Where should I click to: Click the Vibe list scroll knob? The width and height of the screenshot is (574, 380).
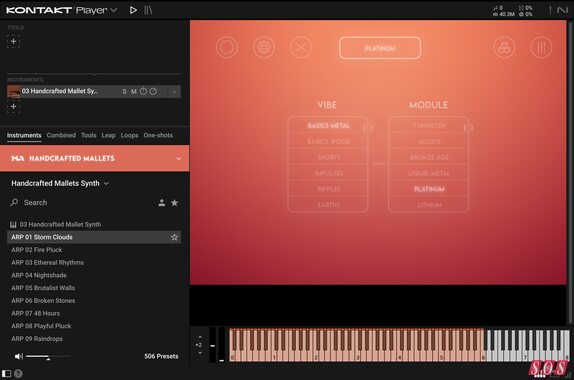(368, 128)
